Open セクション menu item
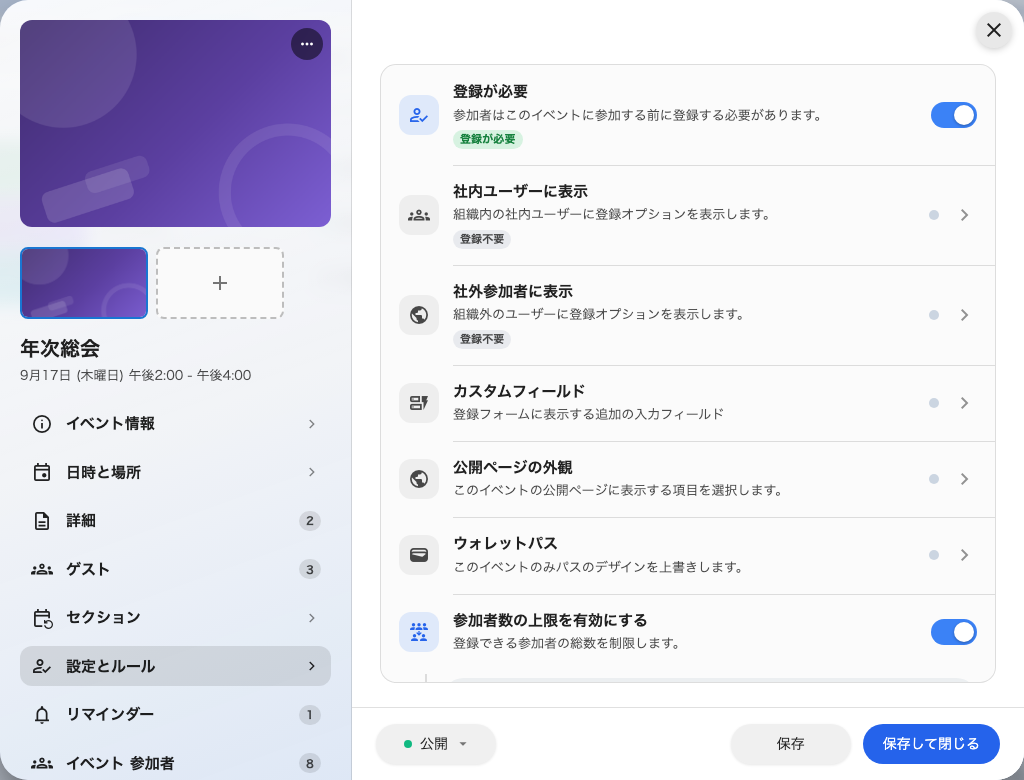Viewport: 1024px width, 780px height. point(175,618)
